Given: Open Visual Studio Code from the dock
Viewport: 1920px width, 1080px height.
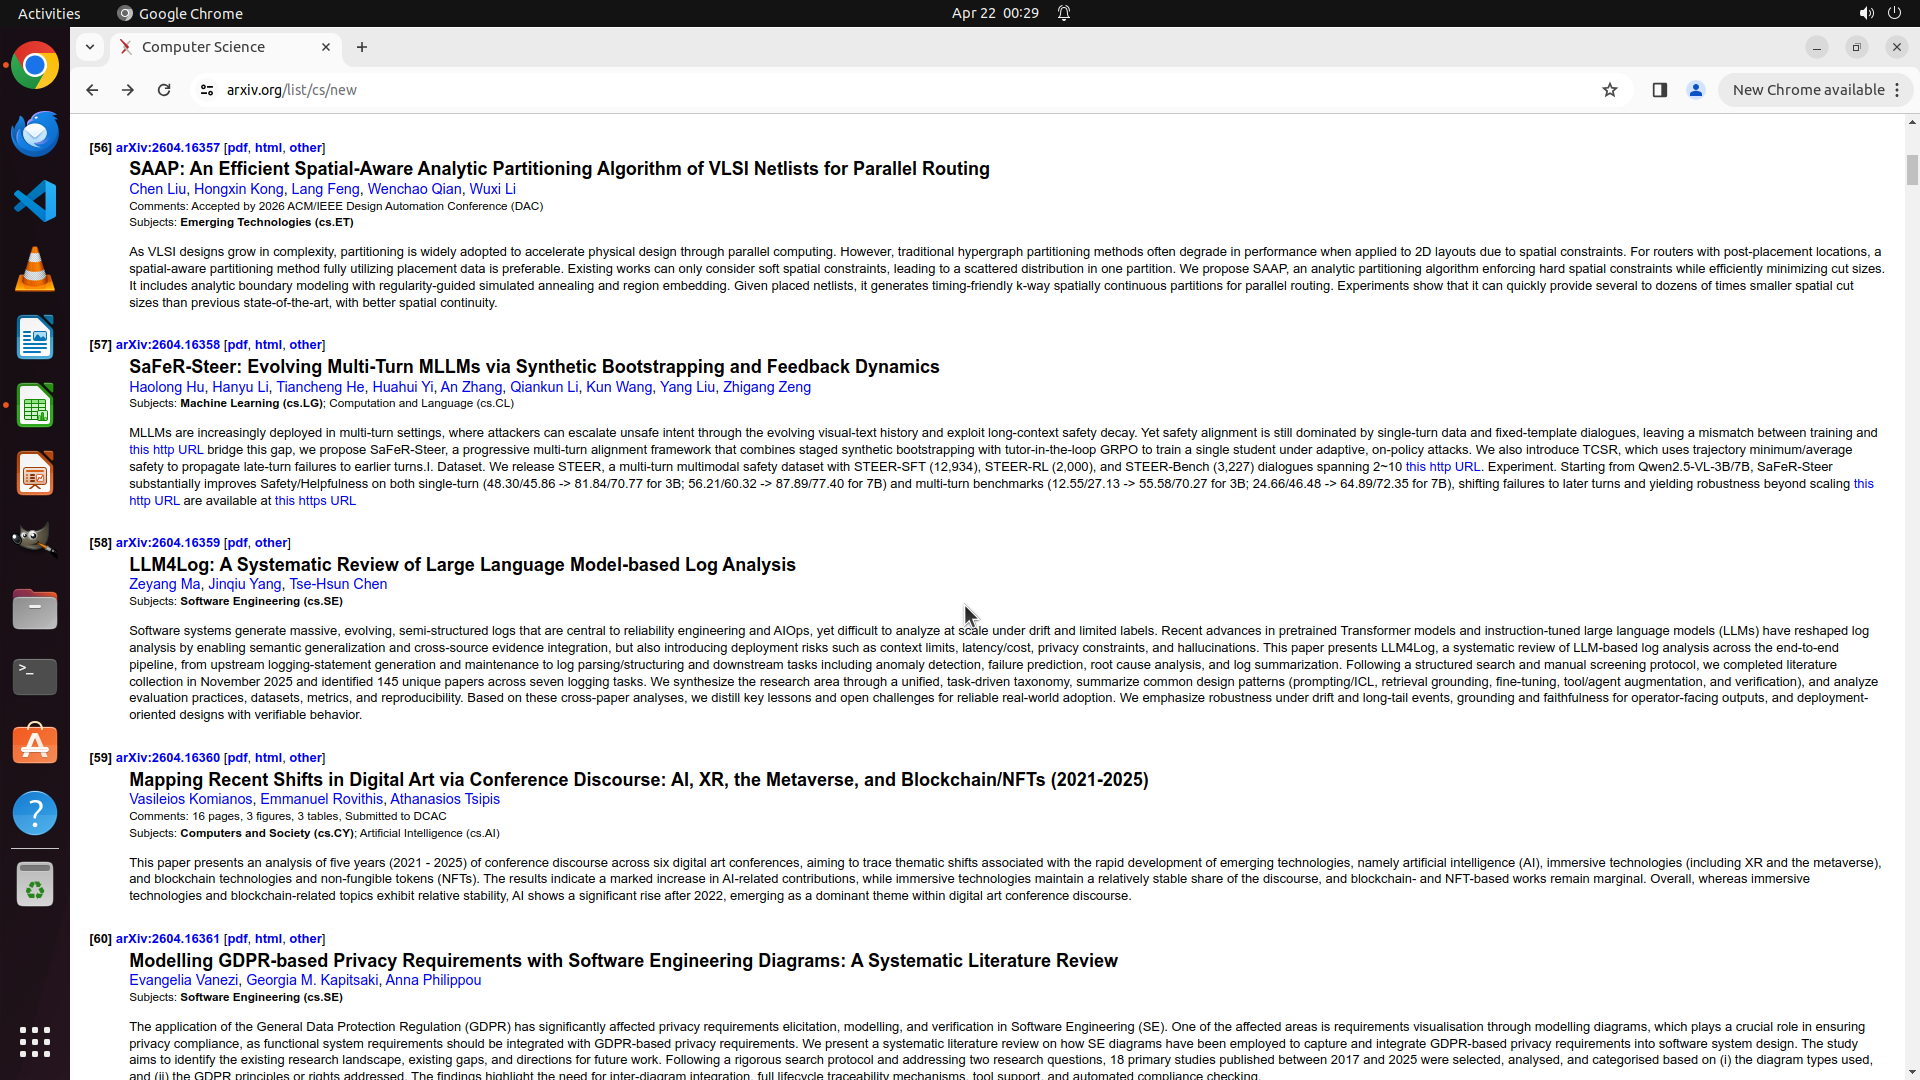Looking at the screenshot, I should (x=35, y=201).
